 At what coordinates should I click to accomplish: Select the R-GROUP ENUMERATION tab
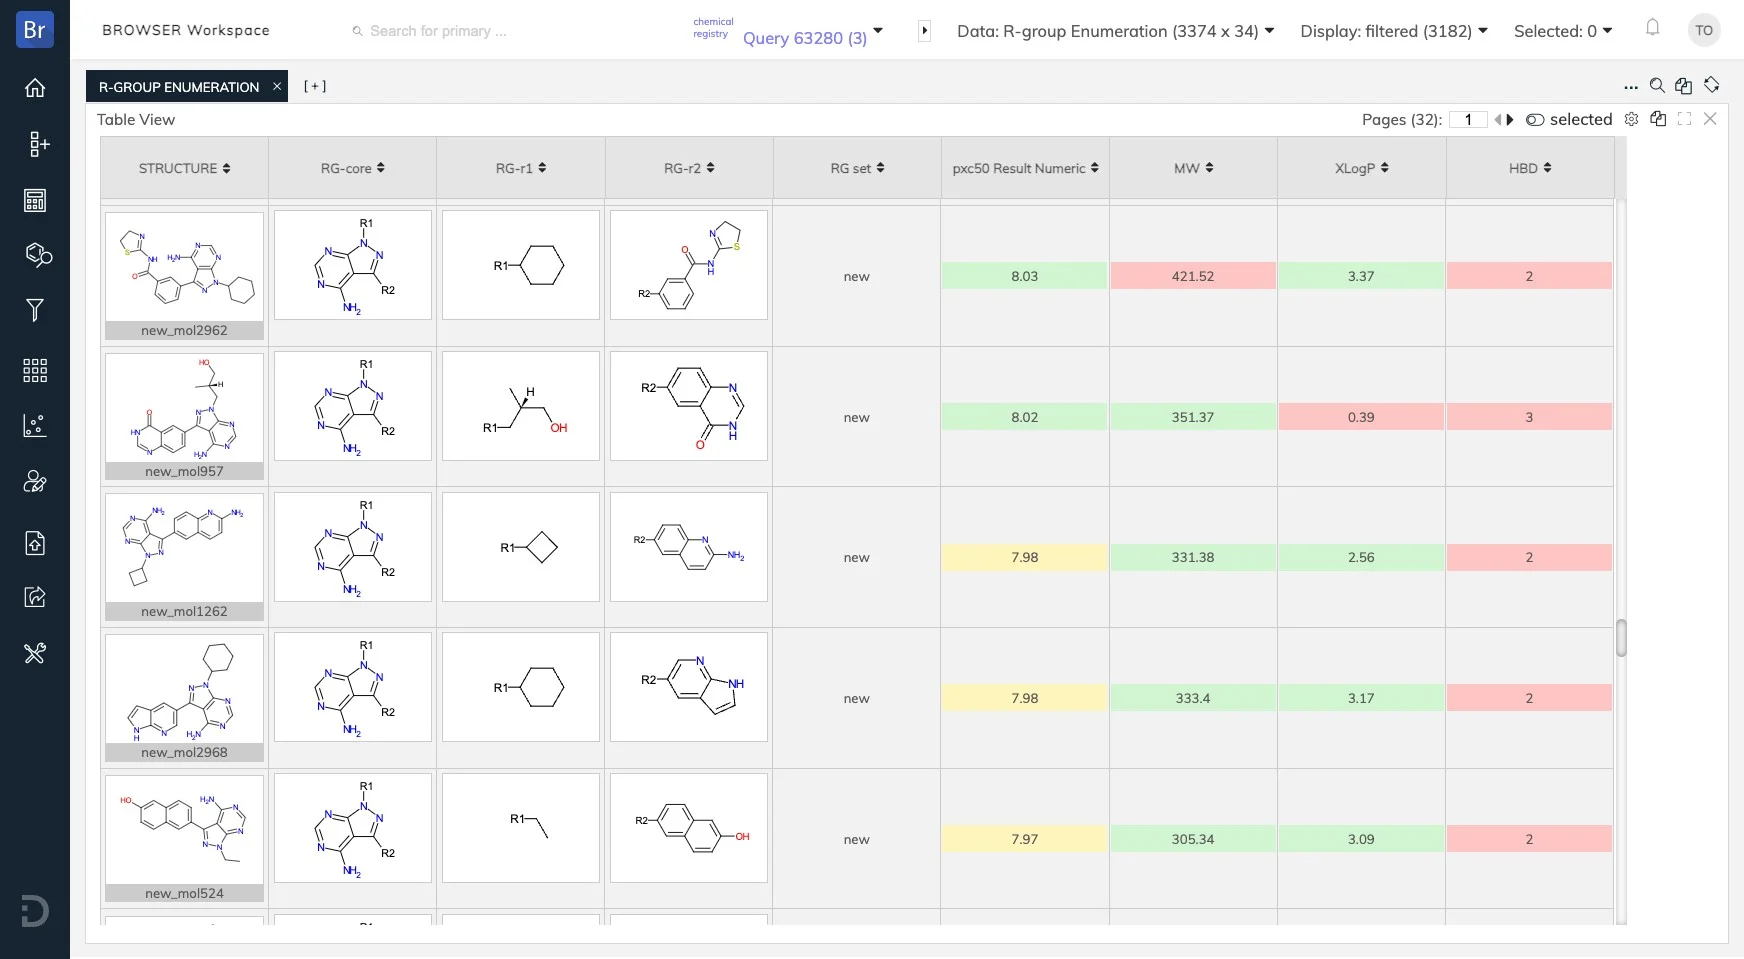178,87
